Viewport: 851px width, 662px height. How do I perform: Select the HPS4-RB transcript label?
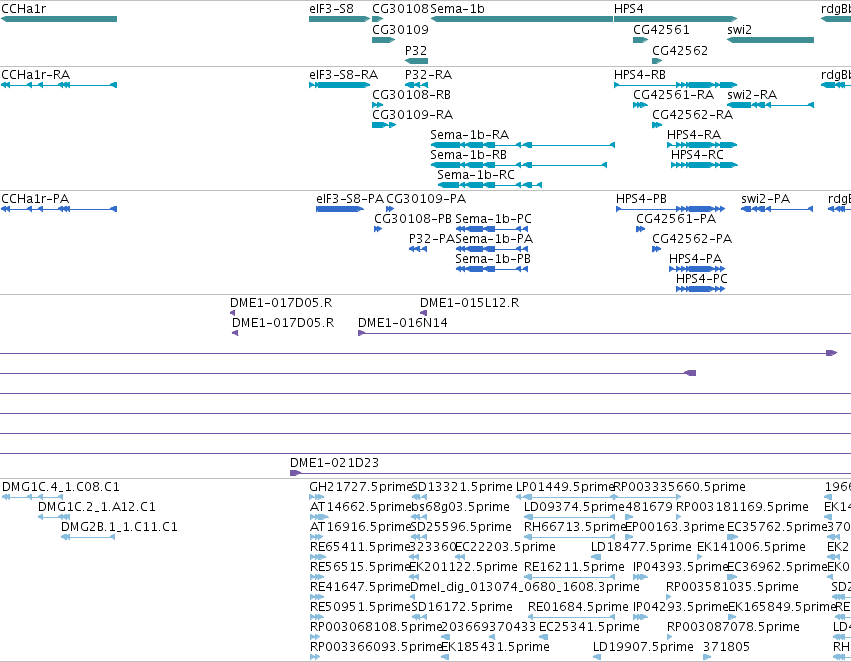pyautogui.click(x=640, y=75)
